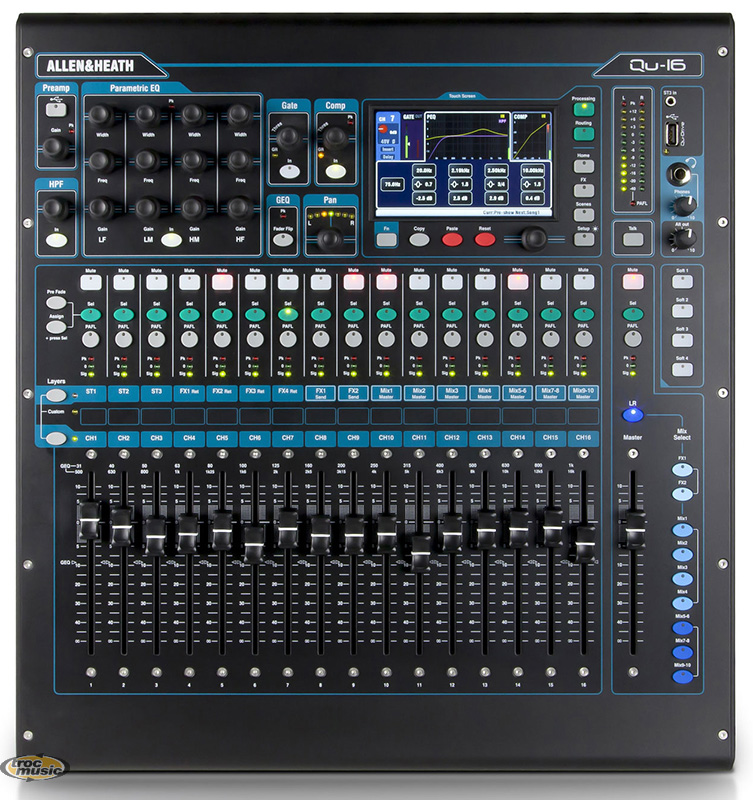This screenshot has height=800, width=753.
Task: Select the FX1 button in Mix Select
Action: pos(683,468)
